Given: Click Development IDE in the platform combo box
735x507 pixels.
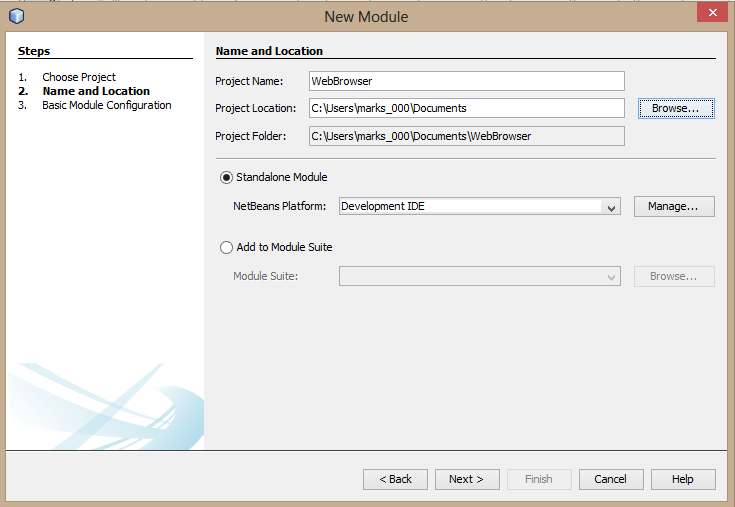Looking at the screenshot, I should (x=470, y=207).
